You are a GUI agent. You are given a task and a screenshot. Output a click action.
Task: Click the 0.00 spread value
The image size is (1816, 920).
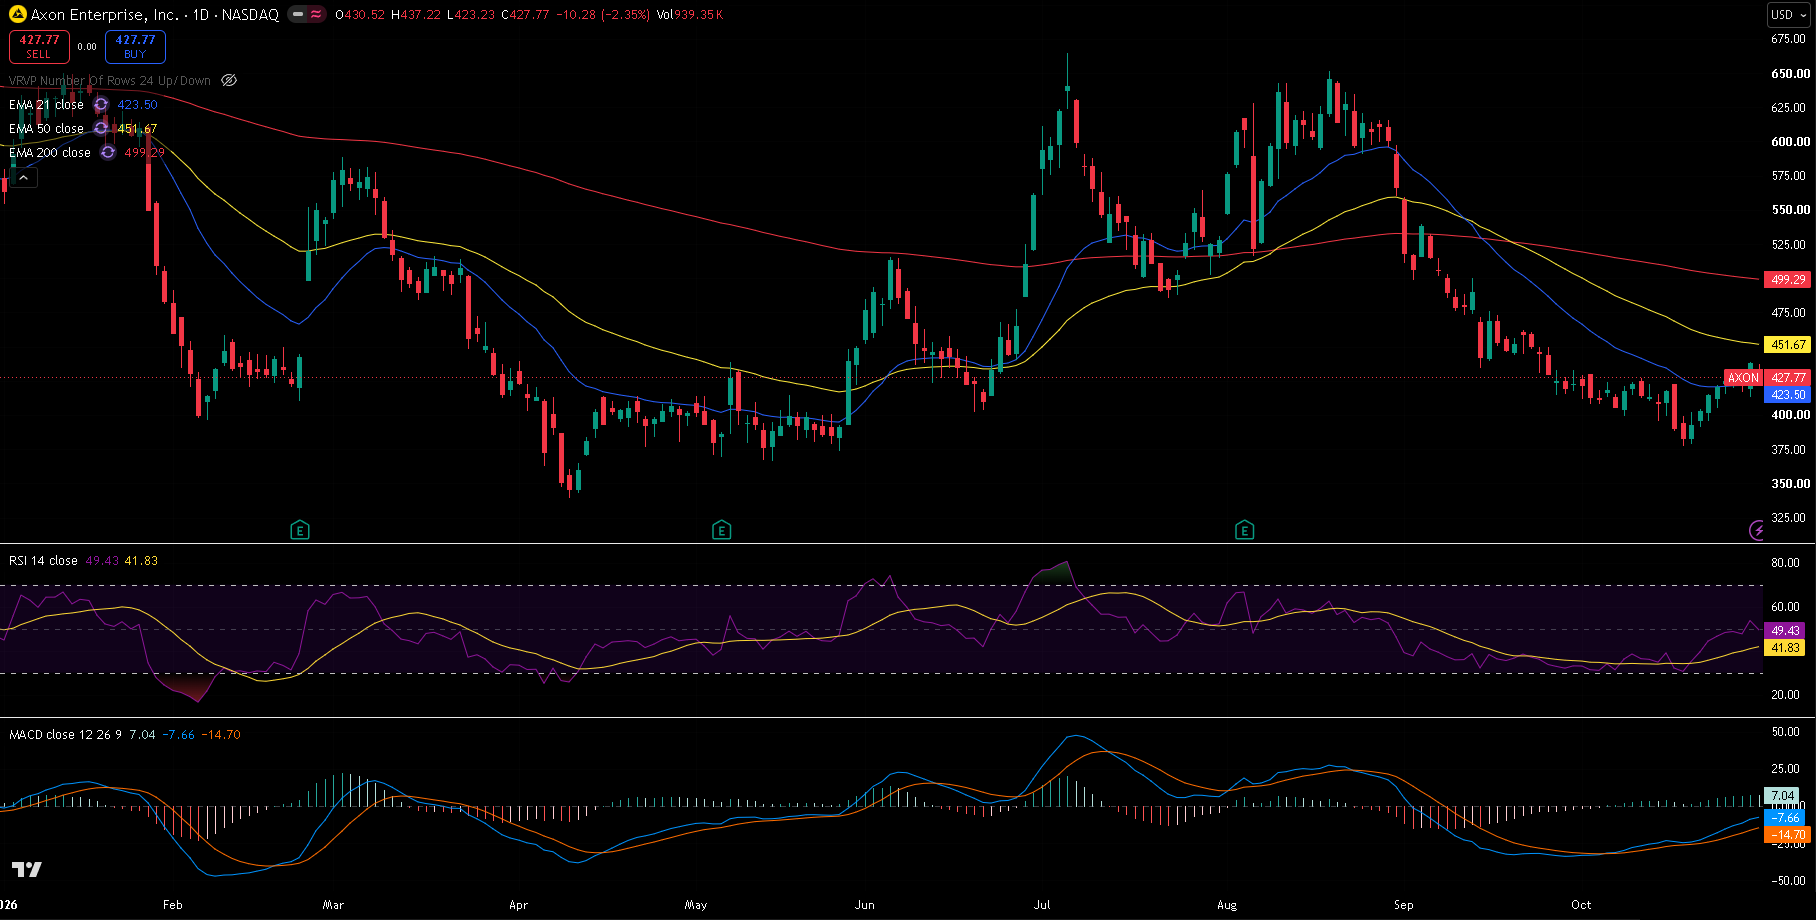[87, 47]
